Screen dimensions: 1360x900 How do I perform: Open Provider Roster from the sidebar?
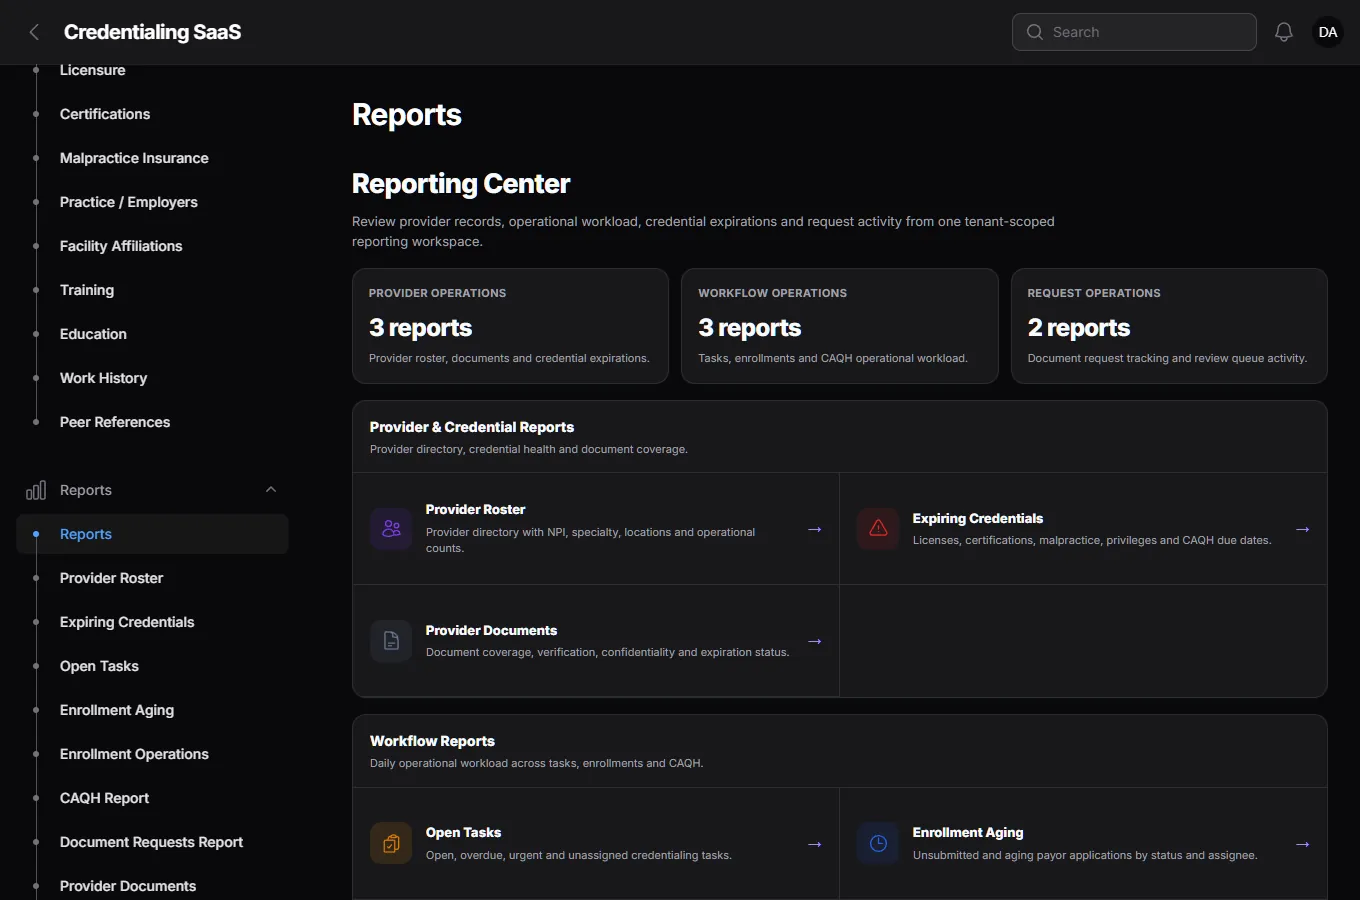point(111,578)
